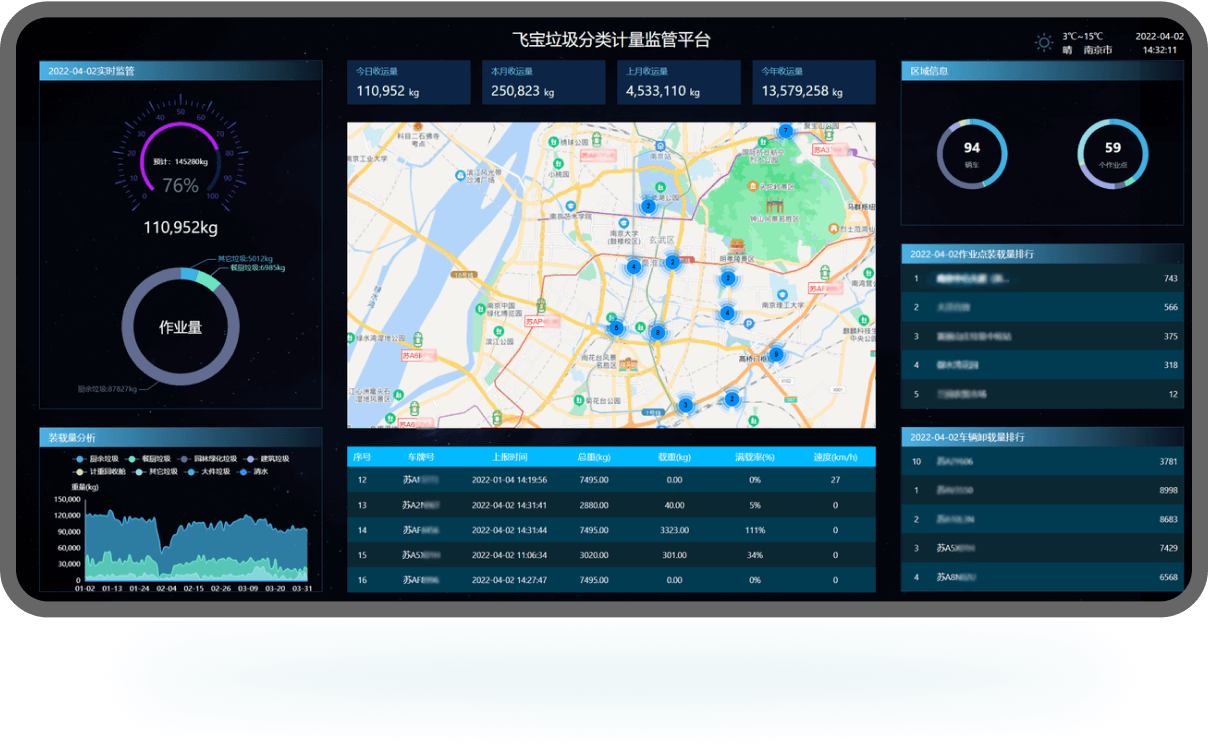Viewport: 1208px width, 753px height.
Task: Click the 76% speedometer gauge
Action: pyautogui.click(x=181, y=152)
